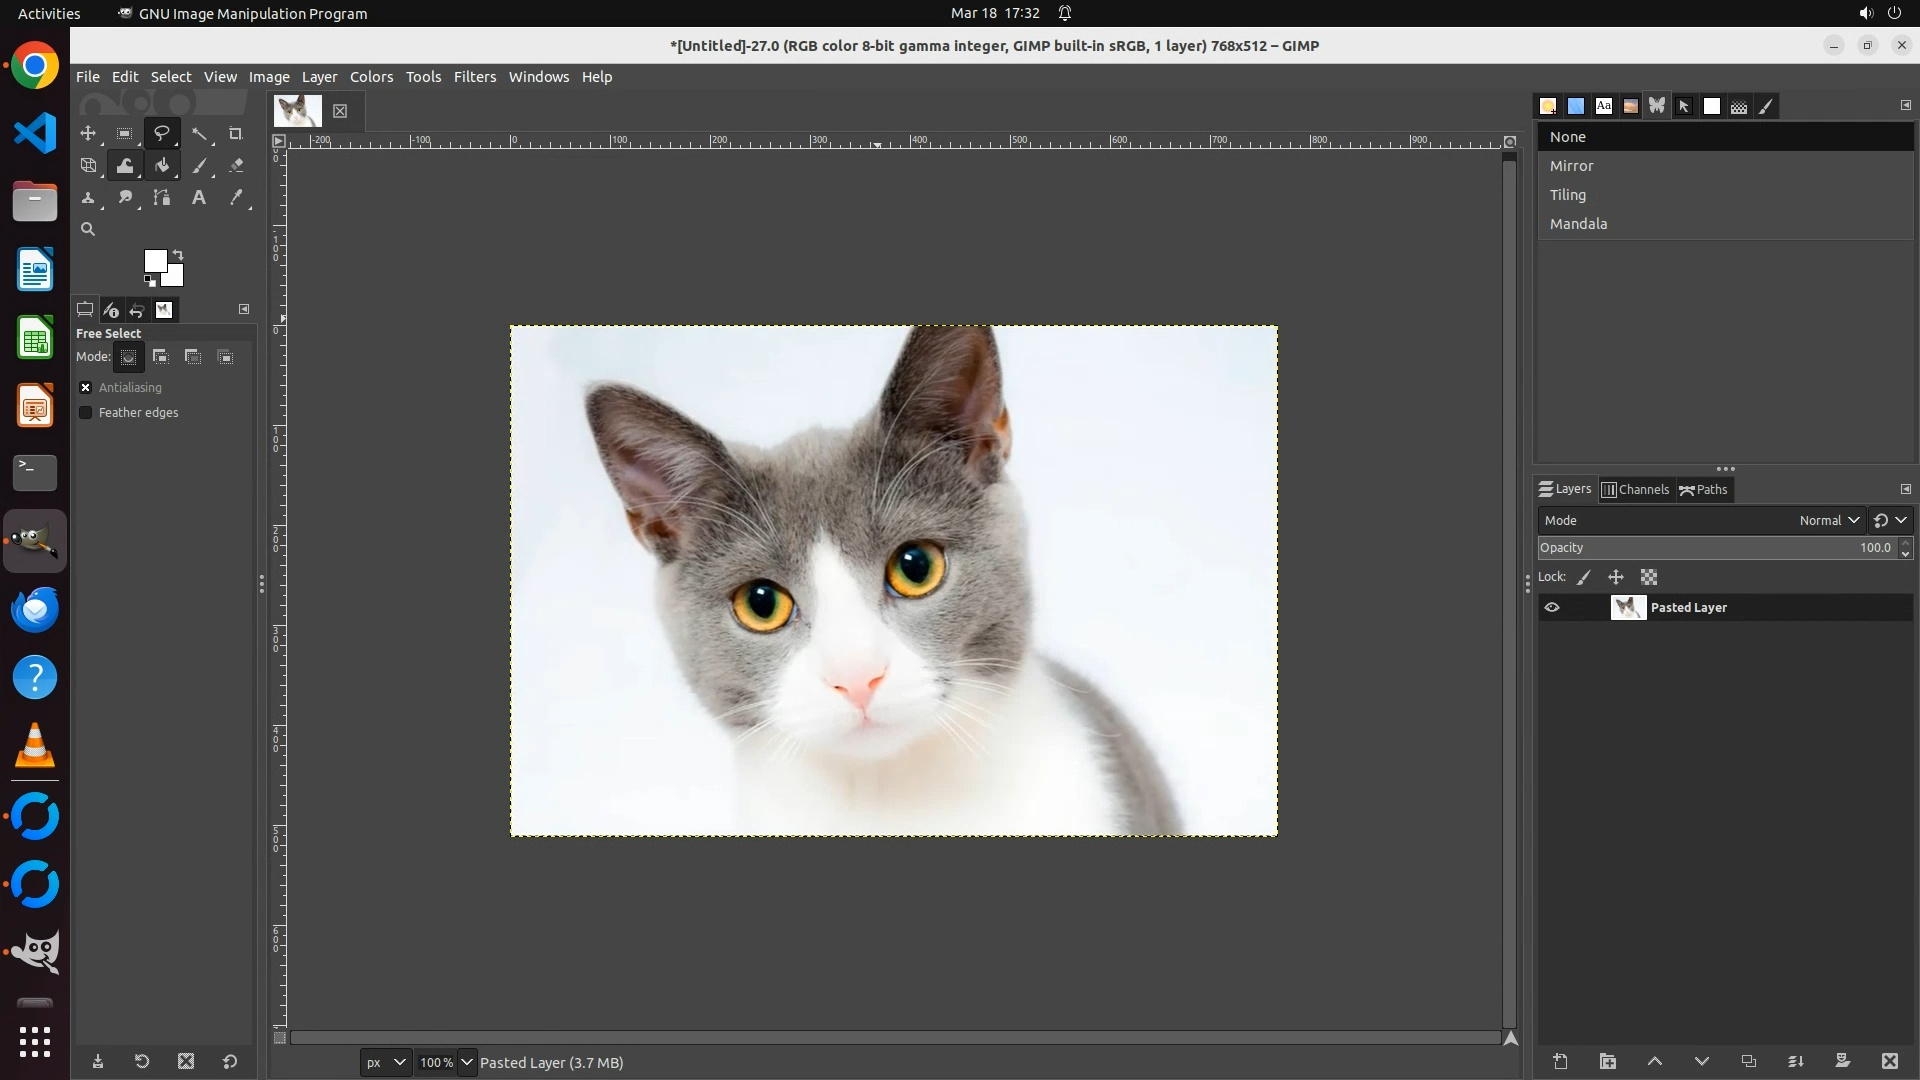1920x1080 pixels.
Task: Open the px units dropdown
Action: click(x=386, y=1062)
